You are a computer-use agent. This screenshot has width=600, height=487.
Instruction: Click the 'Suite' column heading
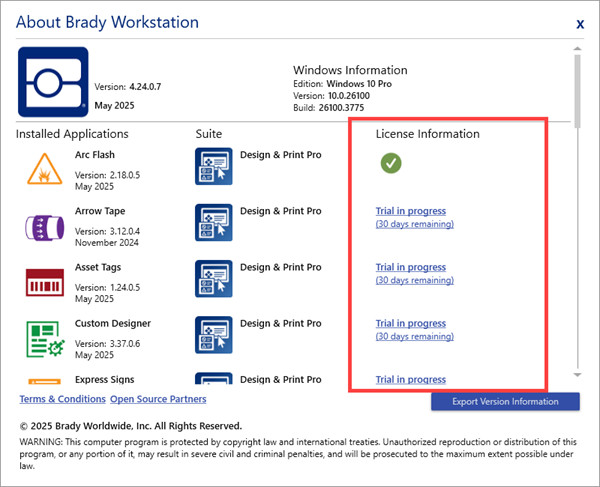coord(209,134)
